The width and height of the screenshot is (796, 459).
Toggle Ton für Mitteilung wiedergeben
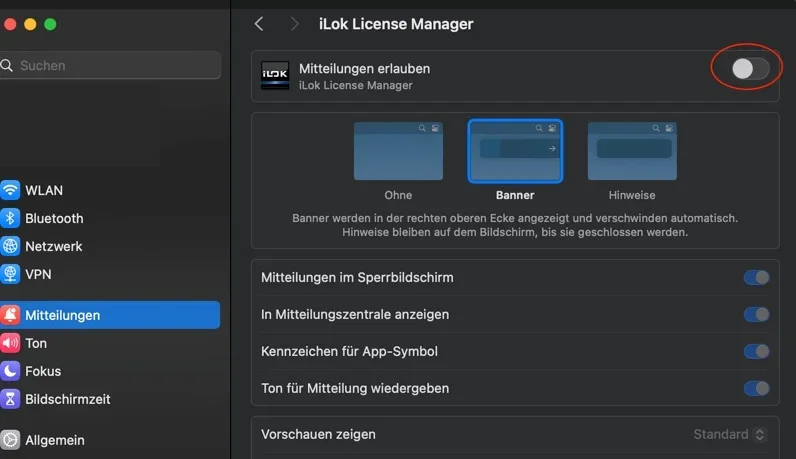pos(756,388)
